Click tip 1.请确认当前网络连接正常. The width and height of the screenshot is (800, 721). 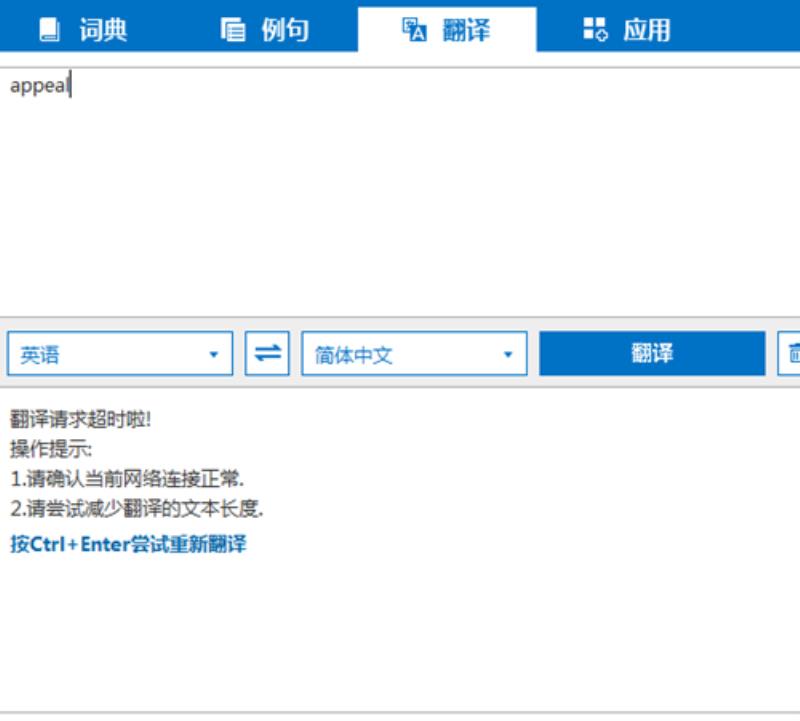[x=127, y=479]
